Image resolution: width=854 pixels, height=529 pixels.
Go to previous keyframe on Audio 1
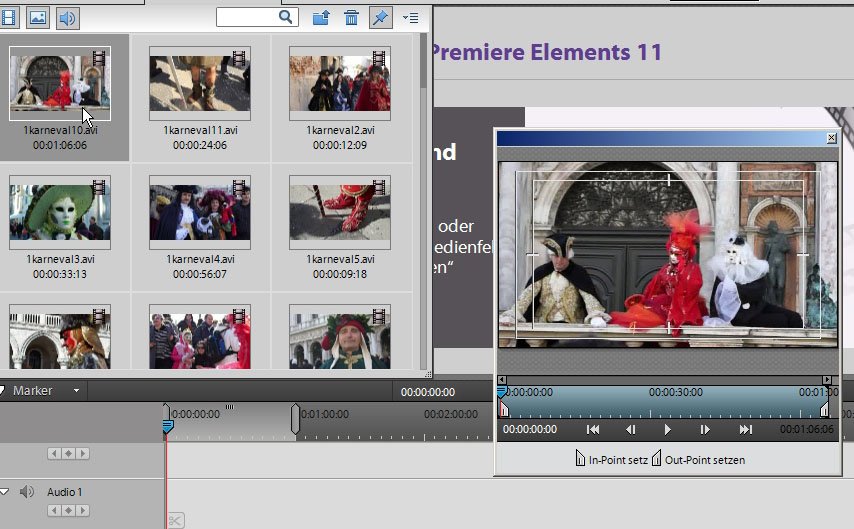(54, 510)
